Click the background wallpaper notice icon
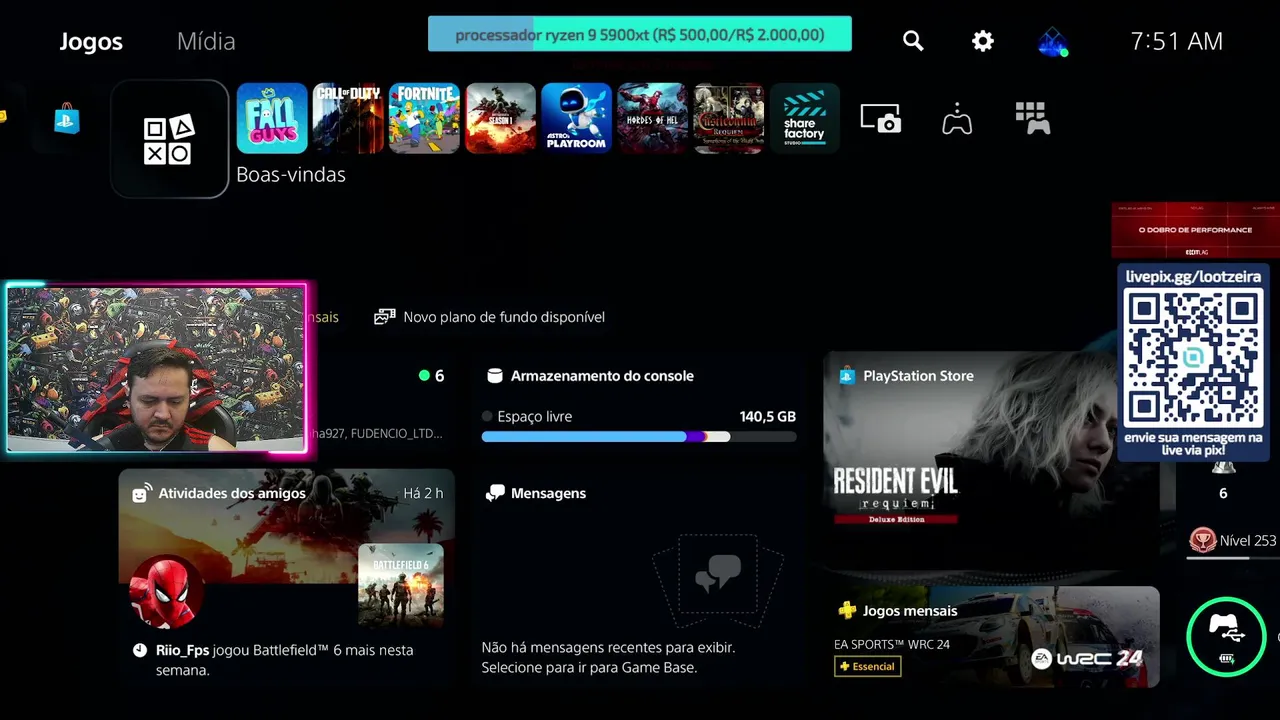 click(384, 317)
